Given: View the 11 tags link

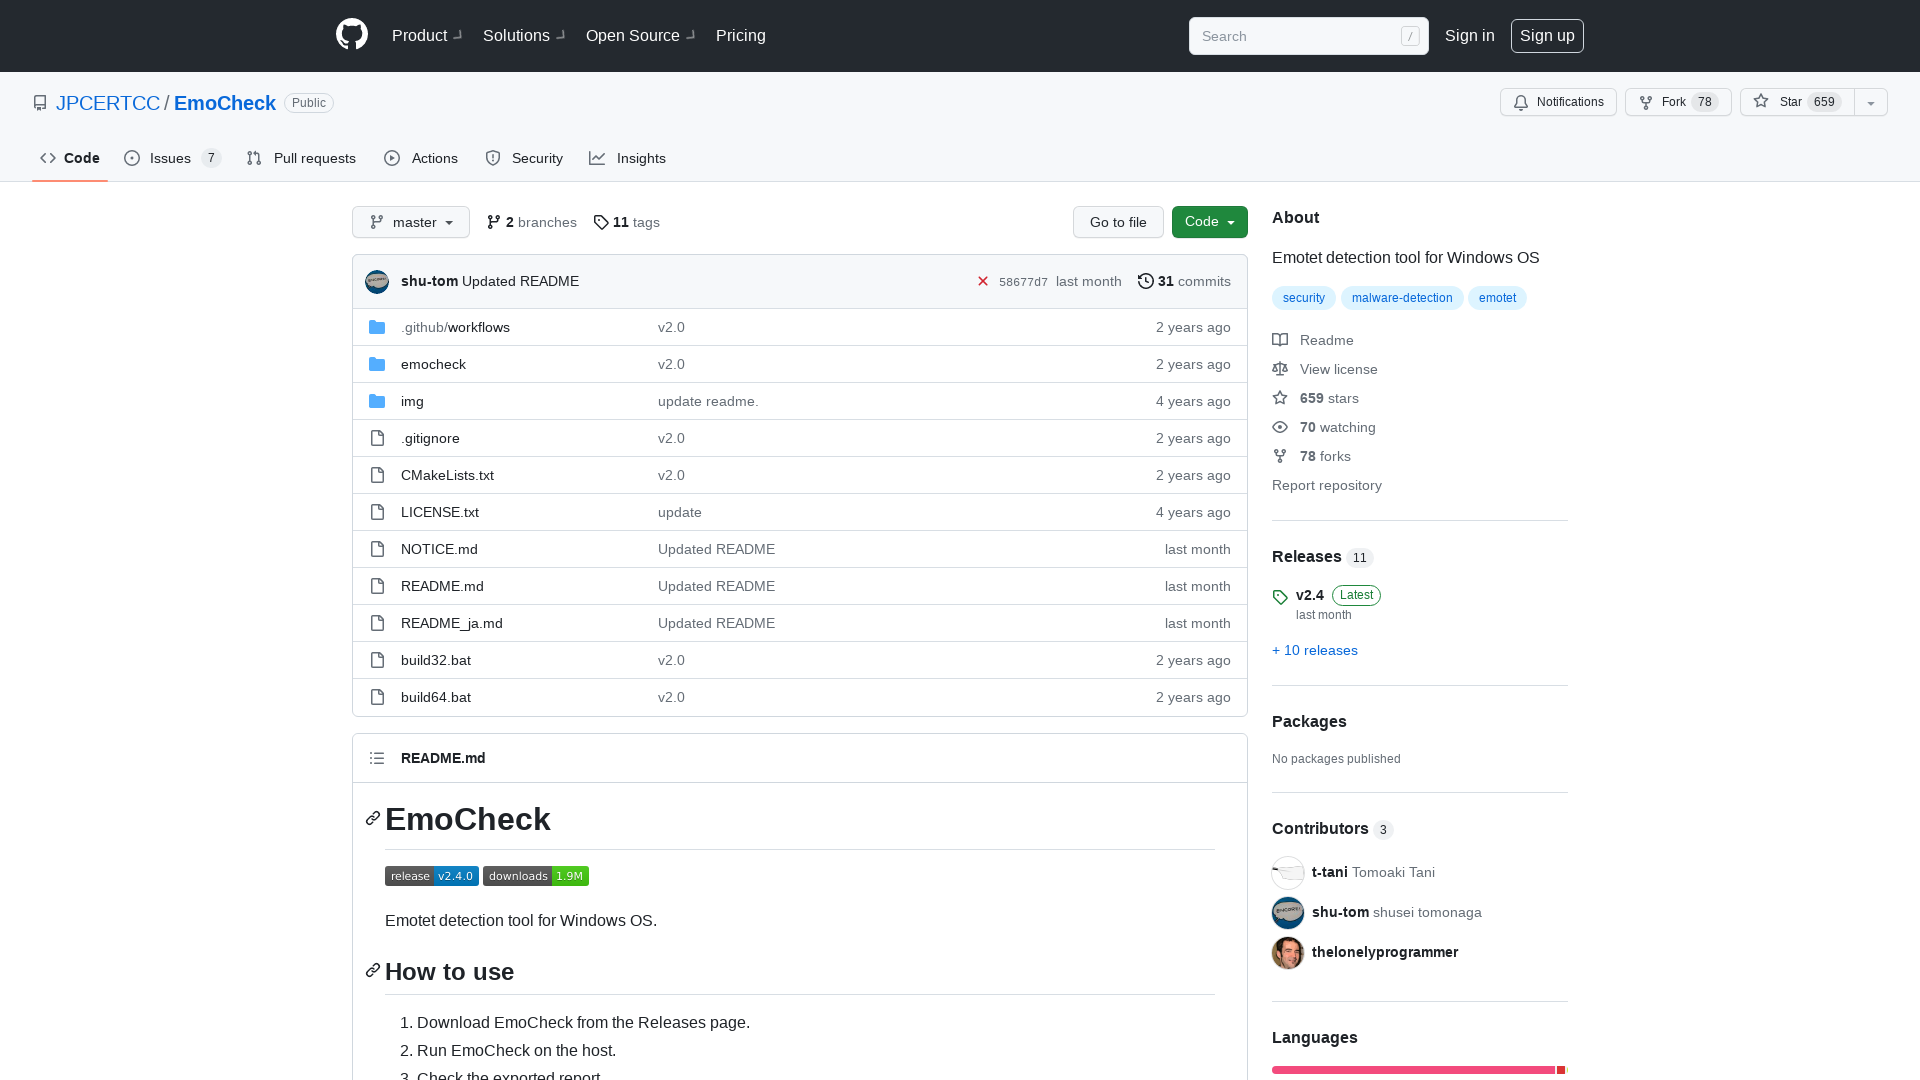Looking at the screenshot, I should pyautogui.click(x=627, y=222).
